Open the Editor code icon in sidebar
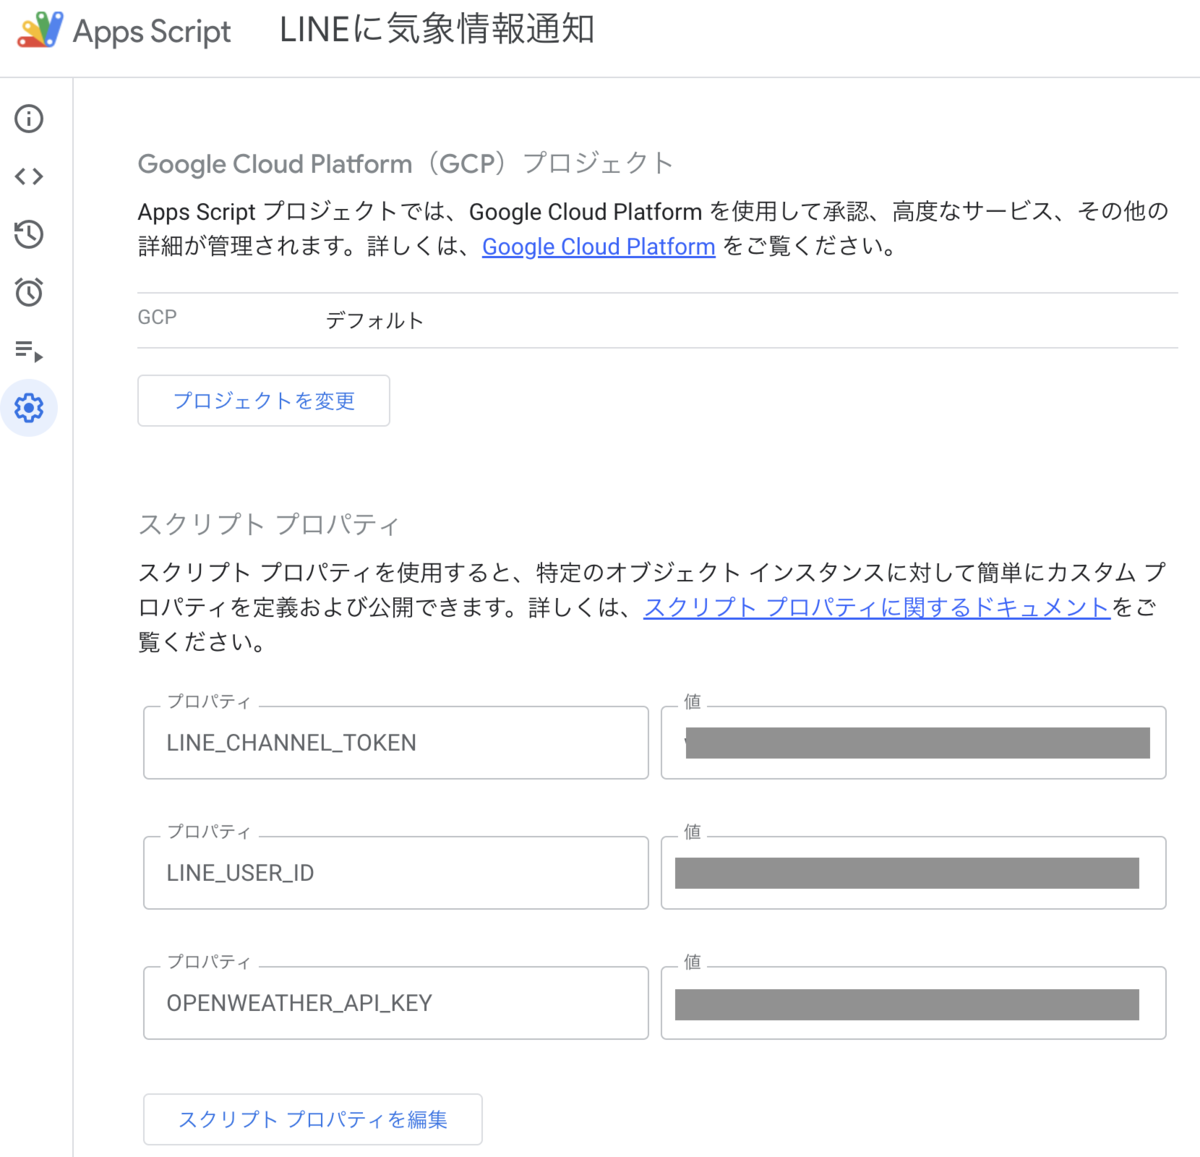The image size is (1200, 1157). click(x=29, y=177)
